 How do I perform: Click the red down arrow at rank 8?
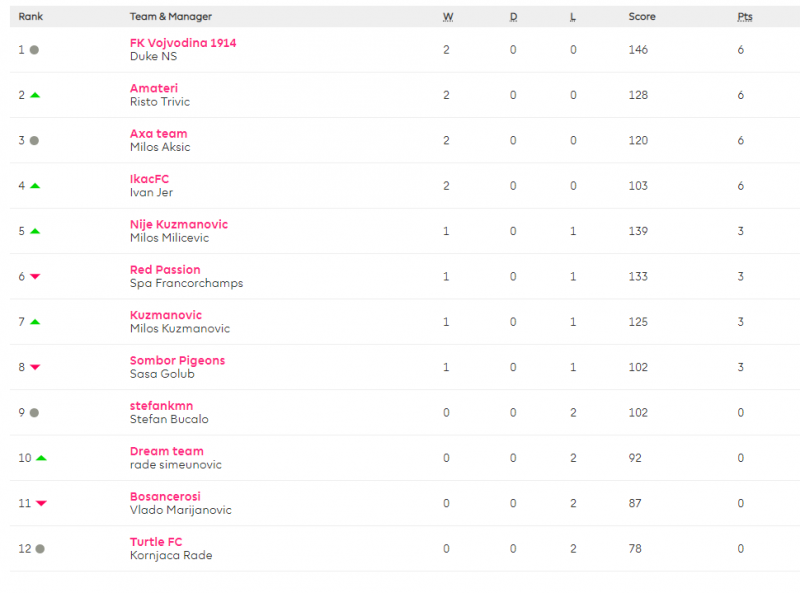pos(35,367)
